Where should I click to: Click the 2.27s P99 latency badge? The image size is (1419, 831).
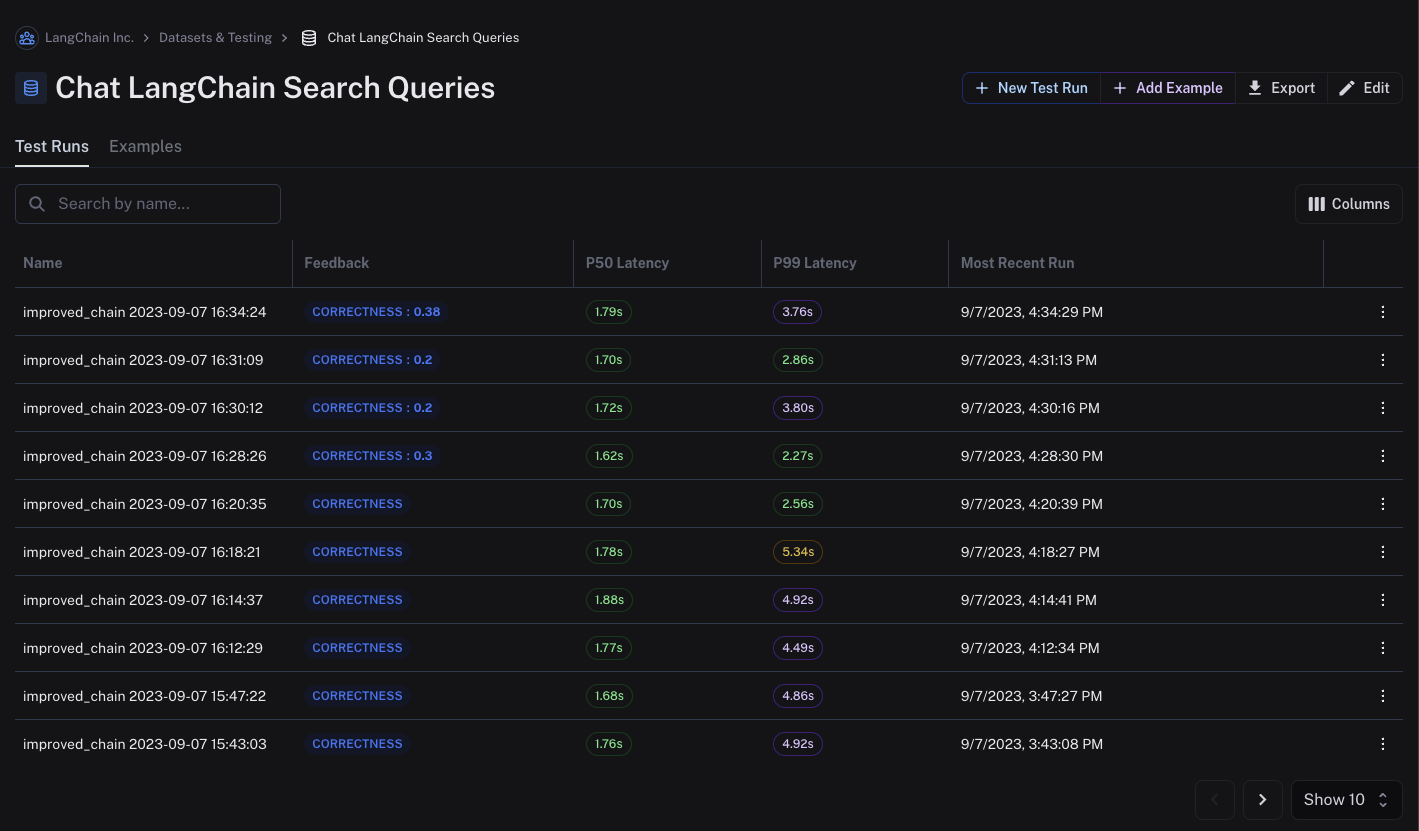[797, 456]
